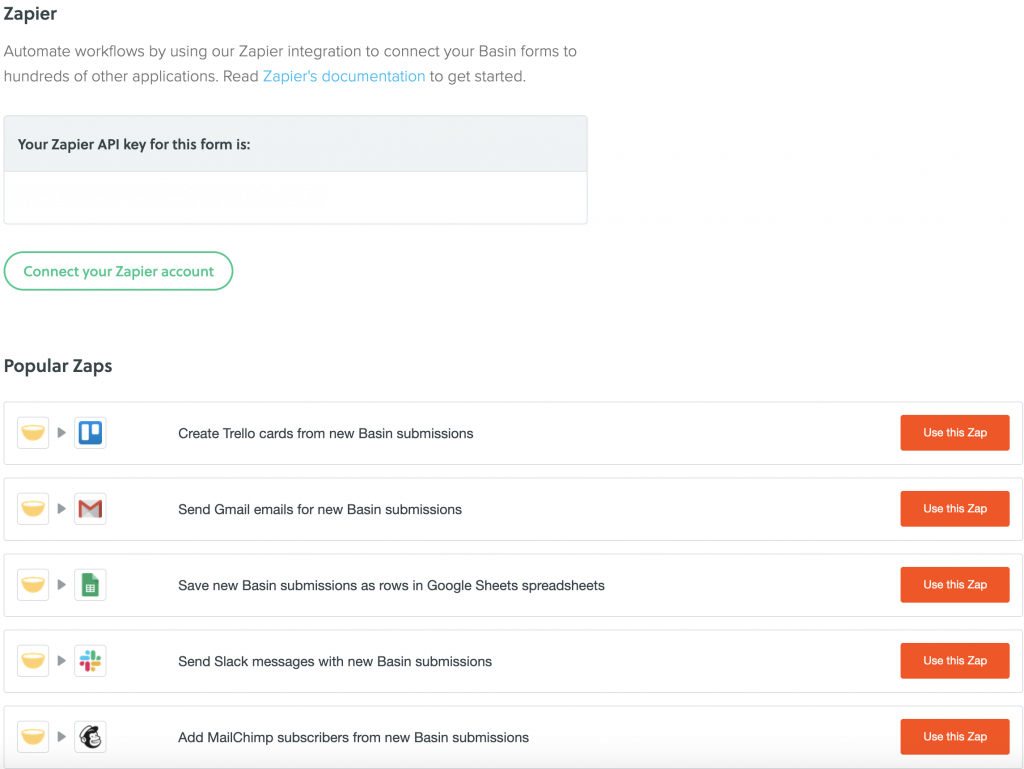Click the Slack app icon
The image size is (1024, 769).
click(90, 661)
